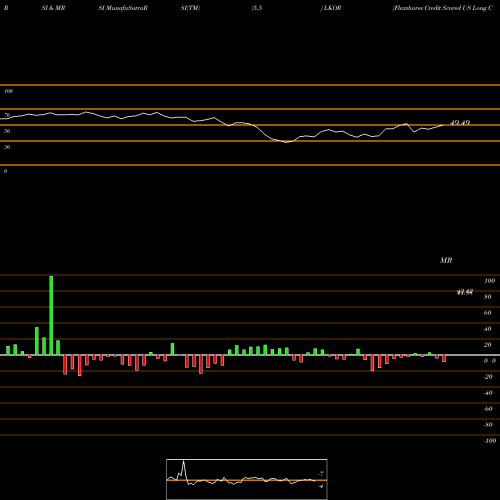Click the 'Flexshares Credit Scored US Long C' title
500x500 pixels.
pyautogui.click(x=443, y=8)
